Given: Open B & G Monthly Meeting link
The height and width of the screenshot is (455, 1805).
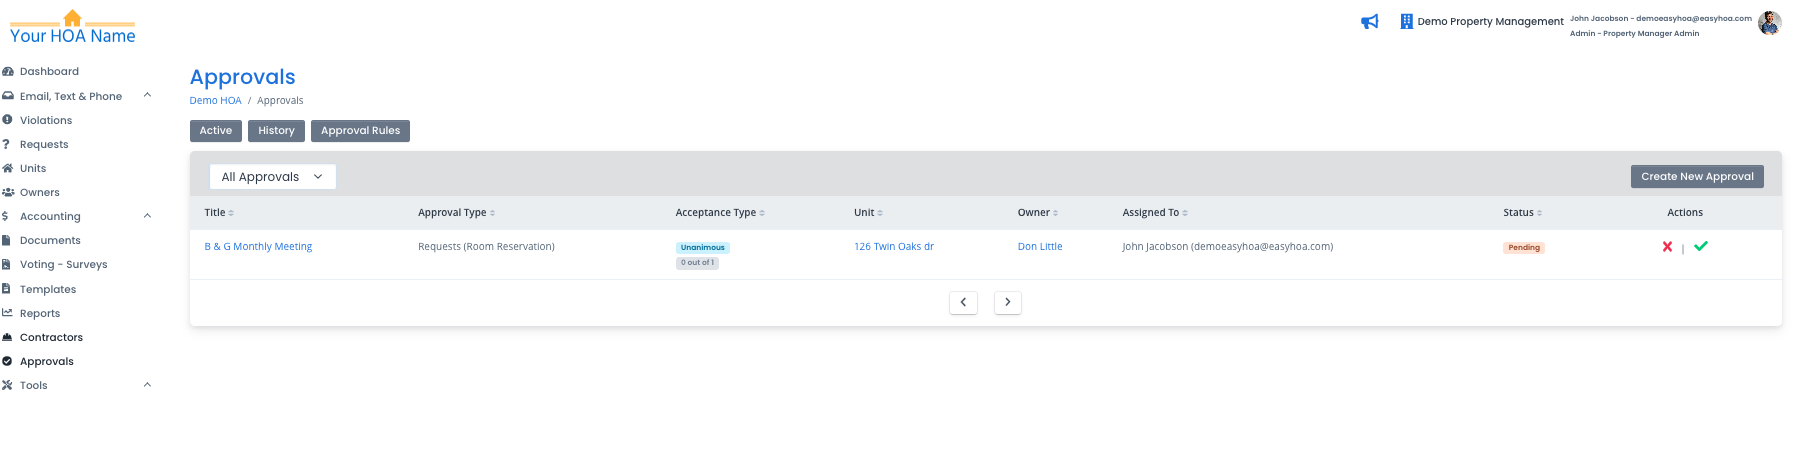Looking at the screenshot, I should [258, 247].
